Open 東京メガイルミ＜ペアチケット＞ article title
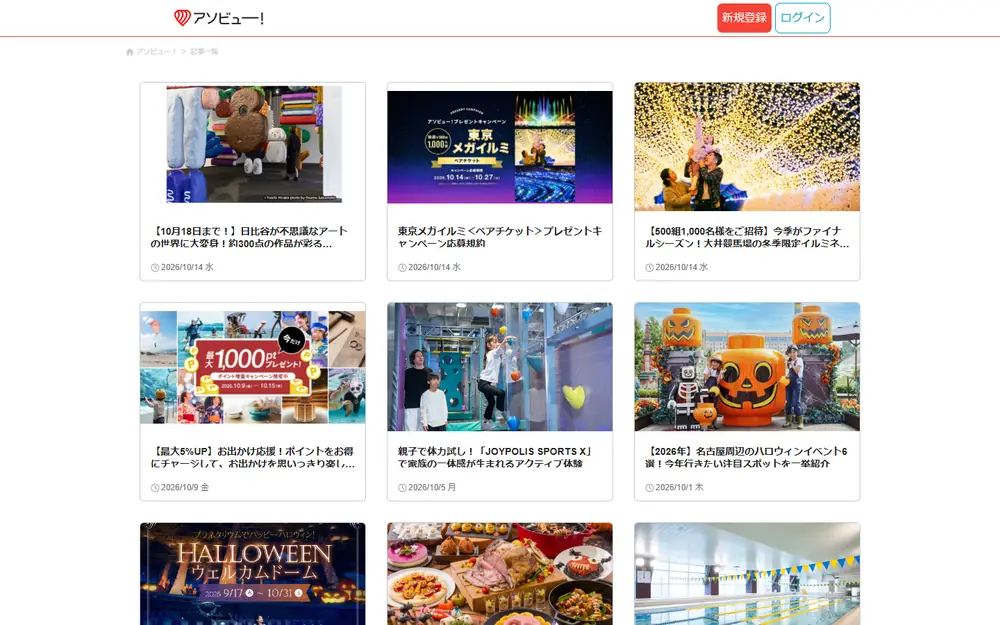The width and height of the screenshot is (1000, 625). point(499,237)
